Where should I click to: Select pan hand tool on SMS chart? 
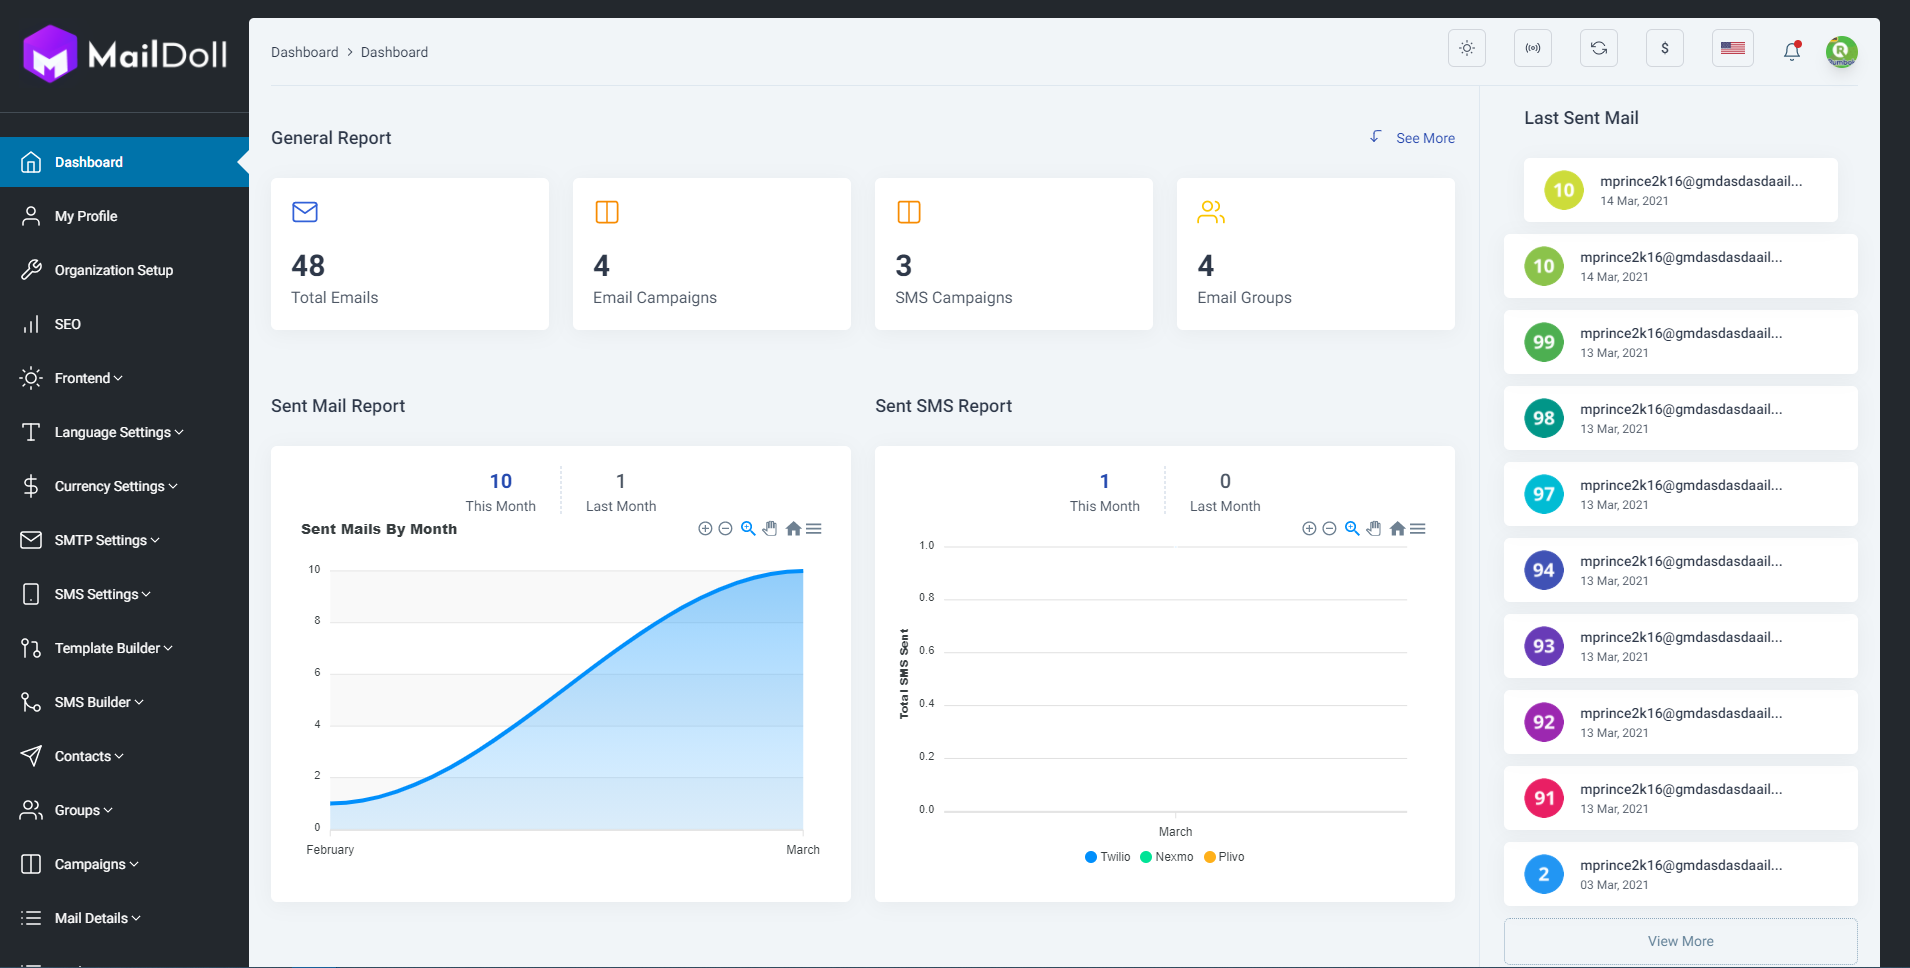[x=1374, y=529]
